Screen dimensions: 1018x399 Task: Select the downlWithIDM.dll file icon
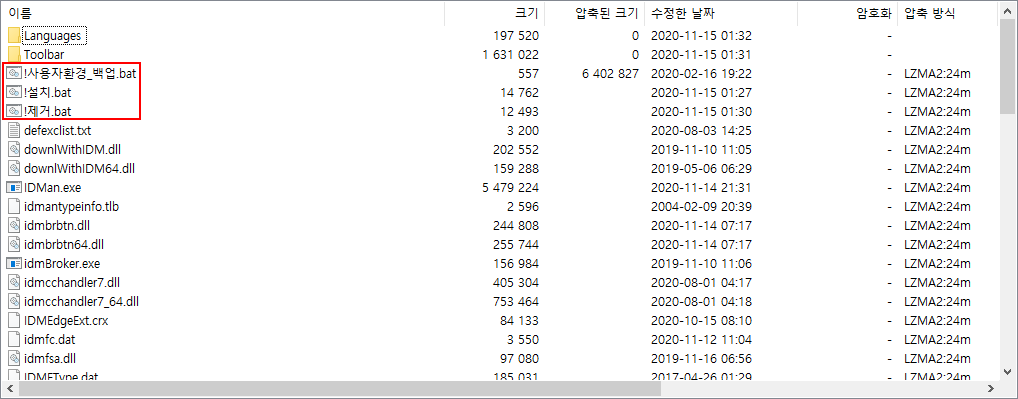pyautogui.click(x=14, y=149)
